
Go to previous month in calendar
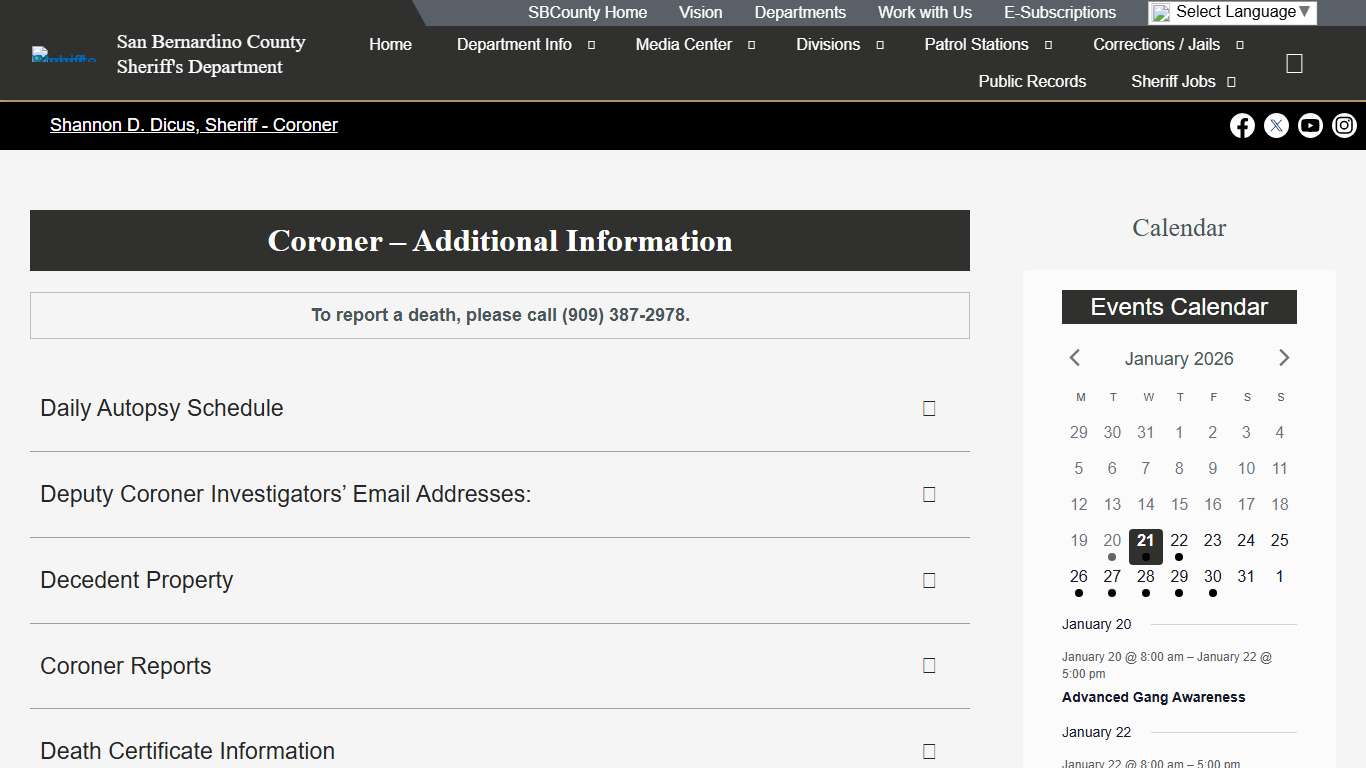tap(1075, 358)
